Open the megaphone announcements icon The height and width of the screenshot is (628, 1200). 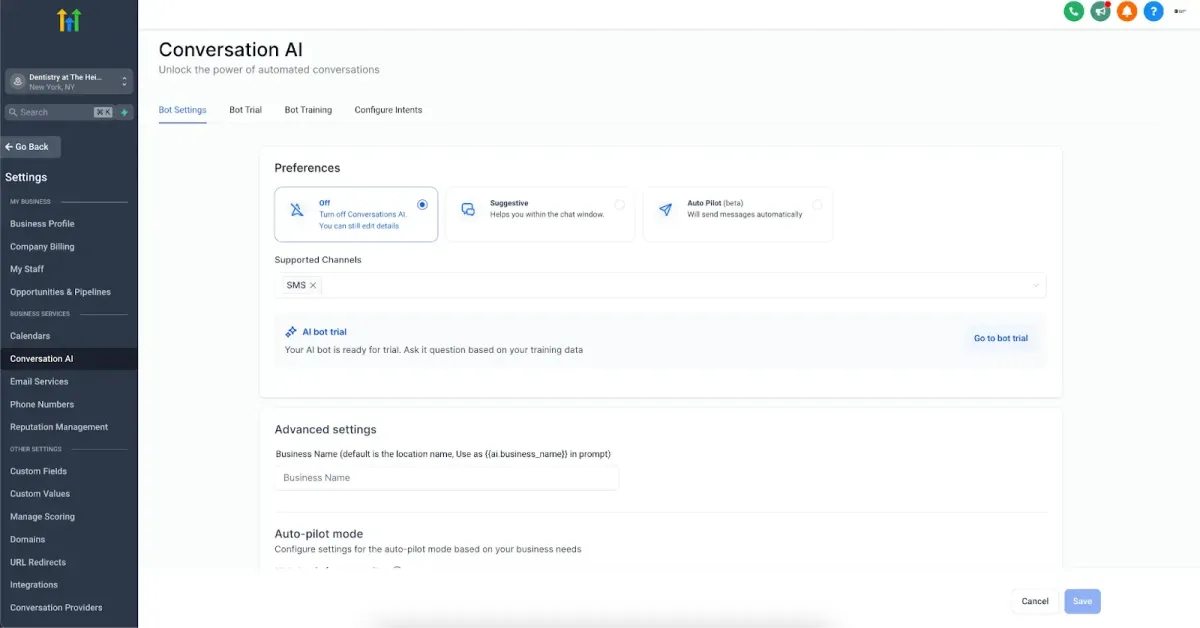pos(1100,12)
